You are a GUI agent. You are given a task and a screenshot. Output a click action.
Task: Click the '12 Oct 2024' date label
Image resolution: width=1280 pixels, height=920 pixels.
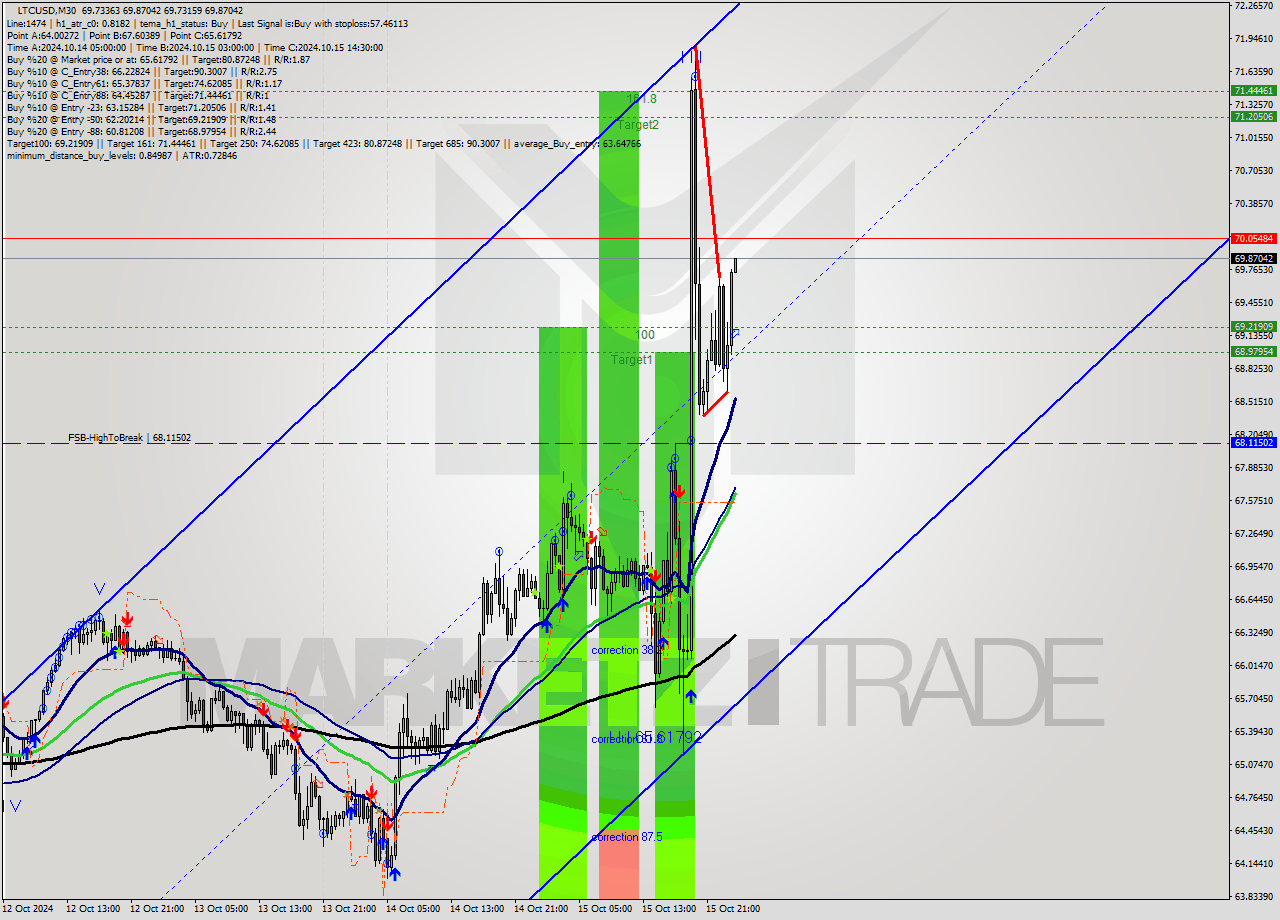point(28,909)
